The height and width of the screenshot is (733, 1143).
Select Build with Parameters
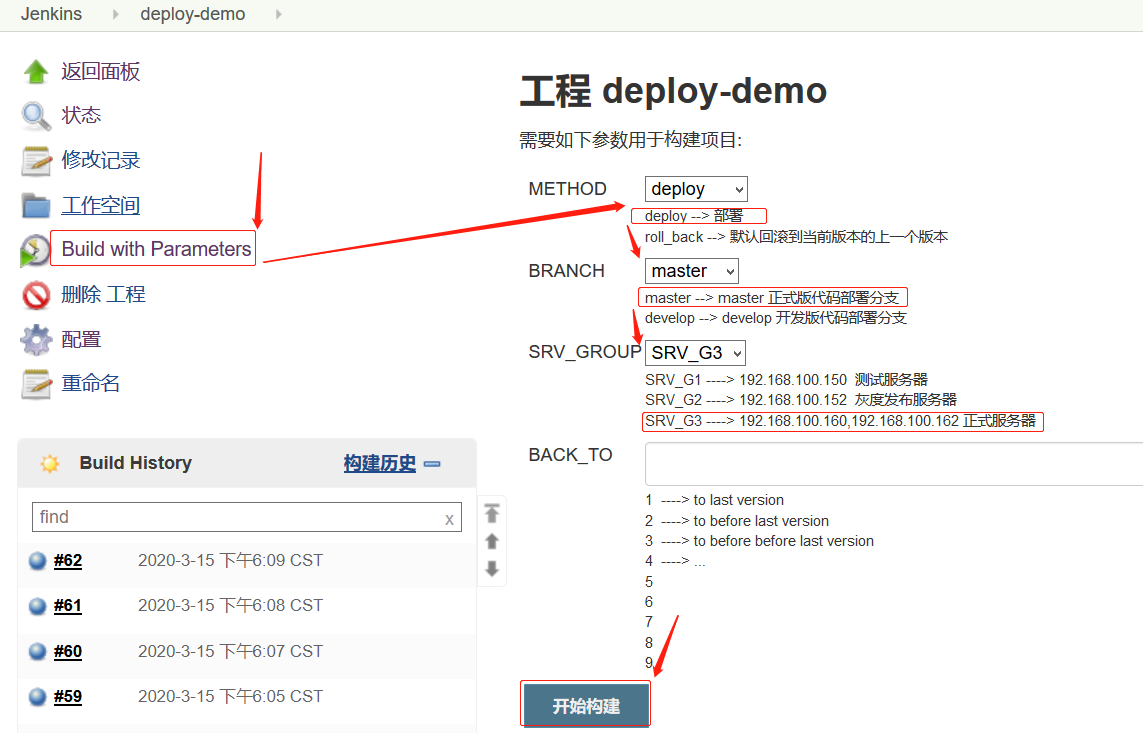pos(156,249)
